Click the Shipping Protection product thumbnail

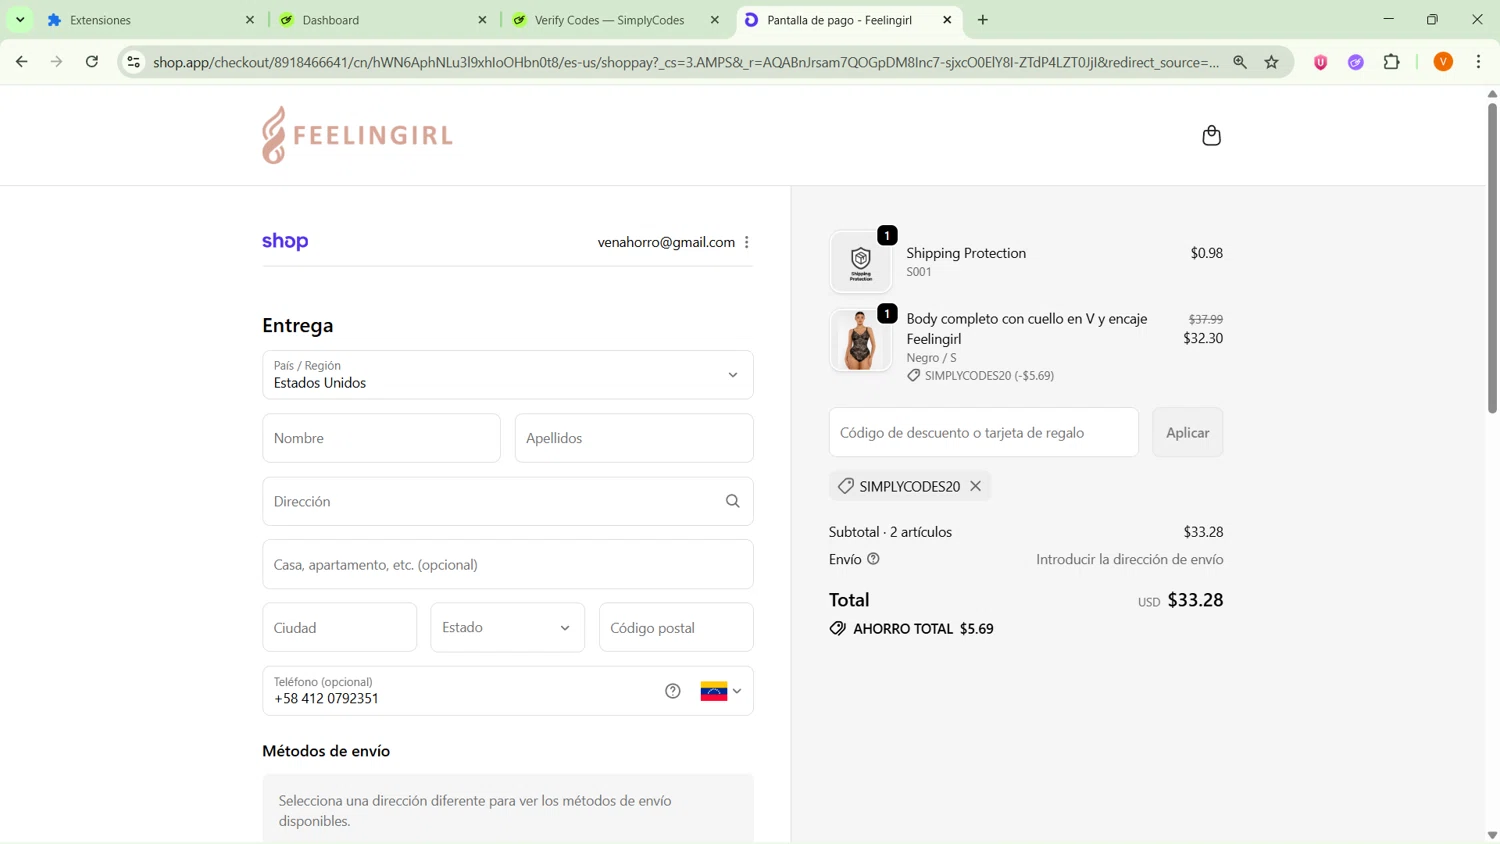tap(861, 262)
